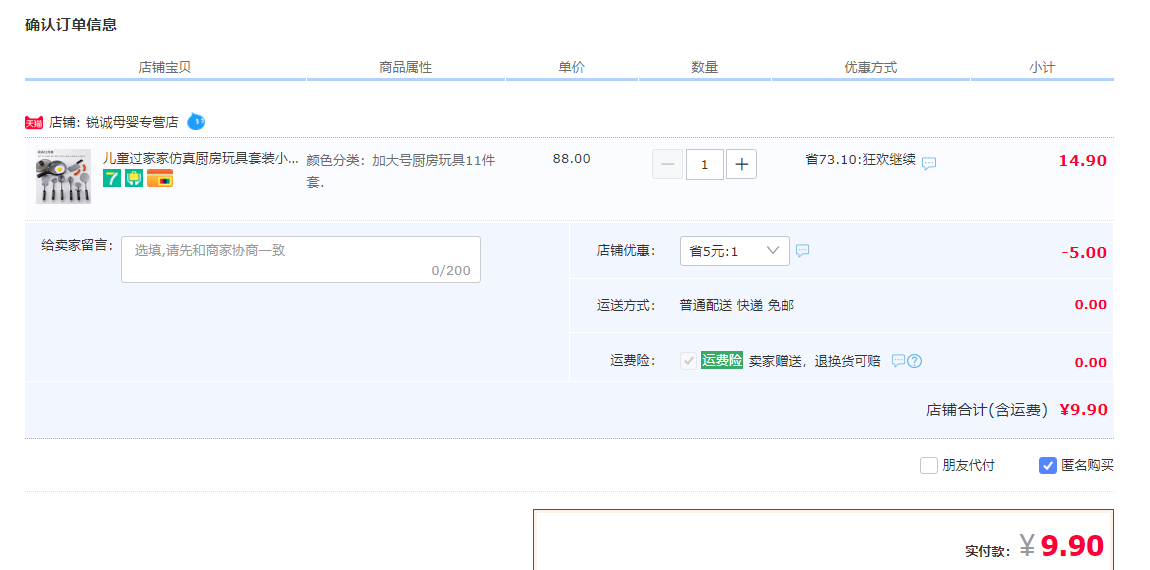Click the 店铺宝贝 column header
1150x570 pixels.
tap(165, 67)
